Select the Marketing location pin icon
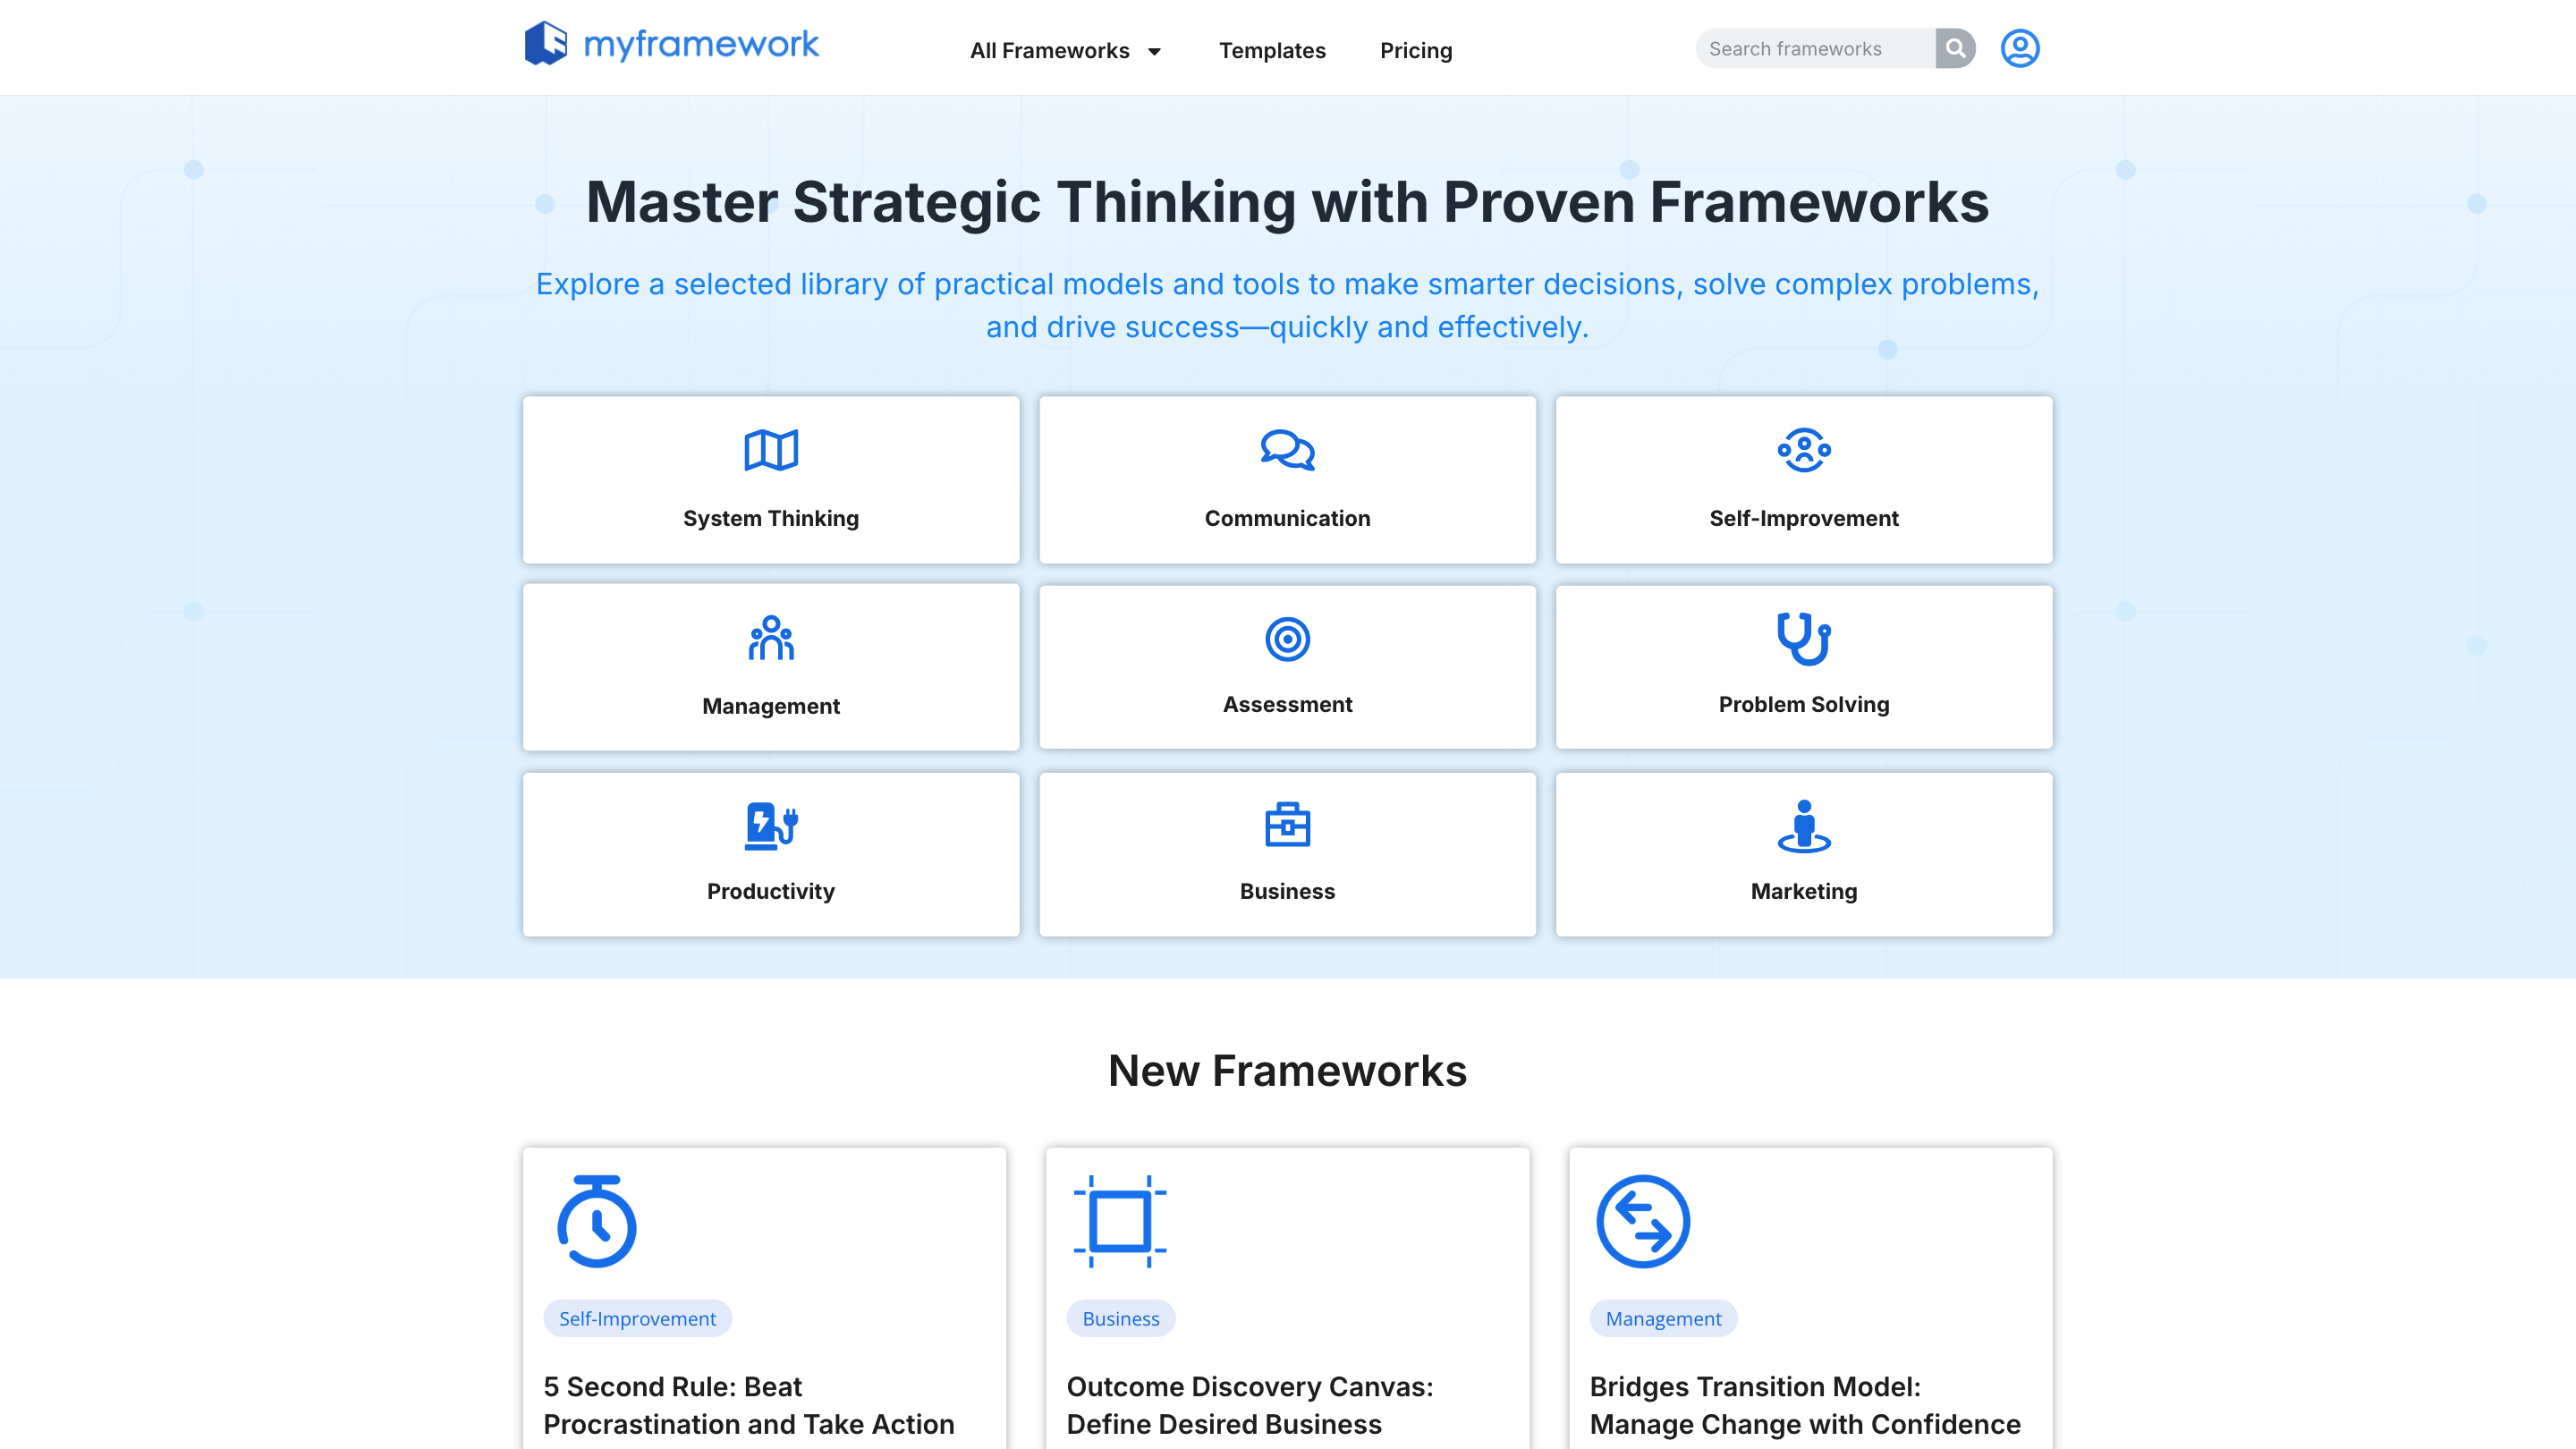This screenshot has width=2576, height=1449. [x=1803, y=826]
